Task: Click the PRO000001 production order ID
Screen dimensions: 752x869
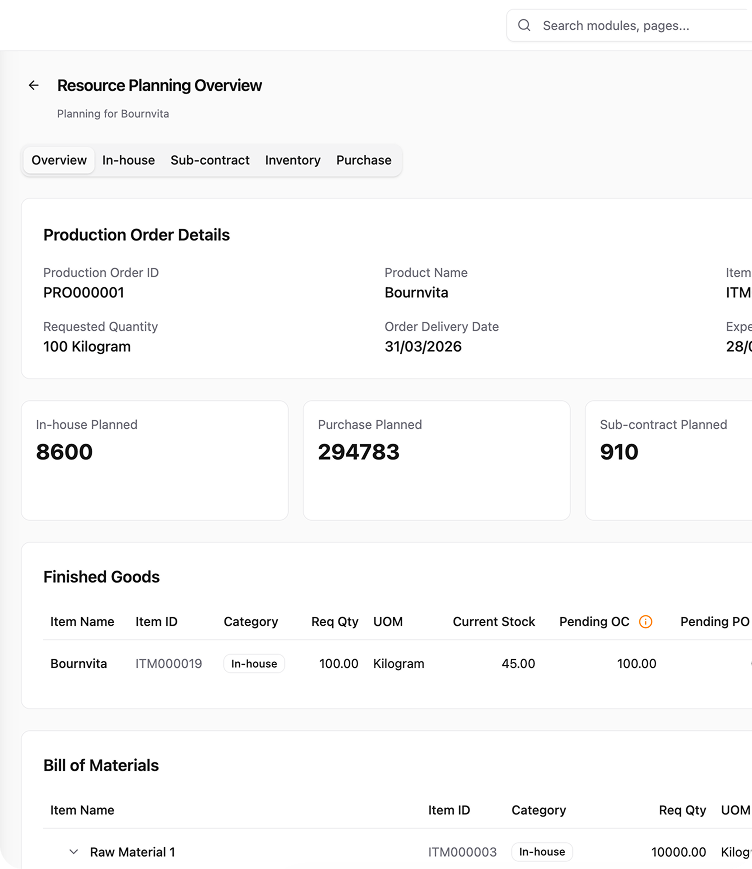Action: click(84, 293)
